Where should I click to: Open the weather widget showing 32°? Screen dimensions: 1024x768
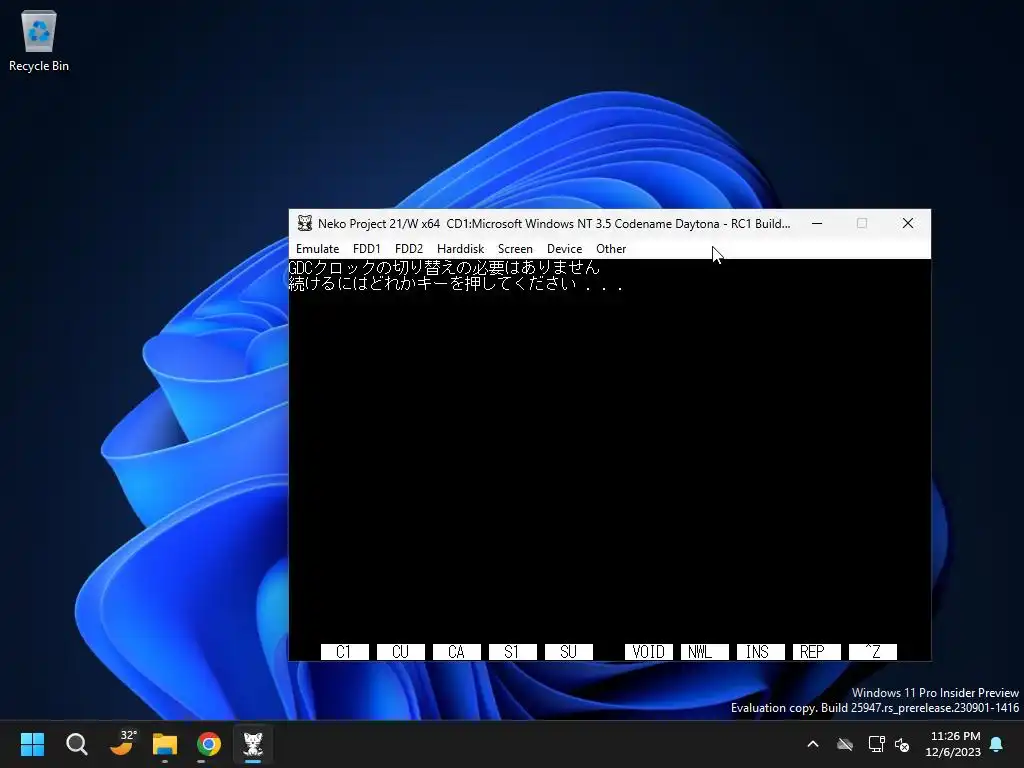point(121,744)
